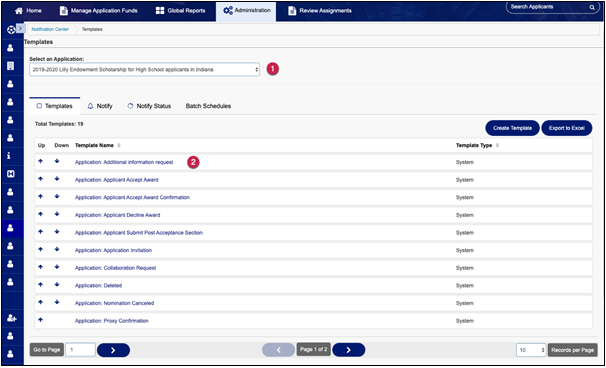Screen dimensions: 606x368
Task: Click previous page arrow beside Page 1 of 2
Action: pyautogui.click(x=278, y=350)
